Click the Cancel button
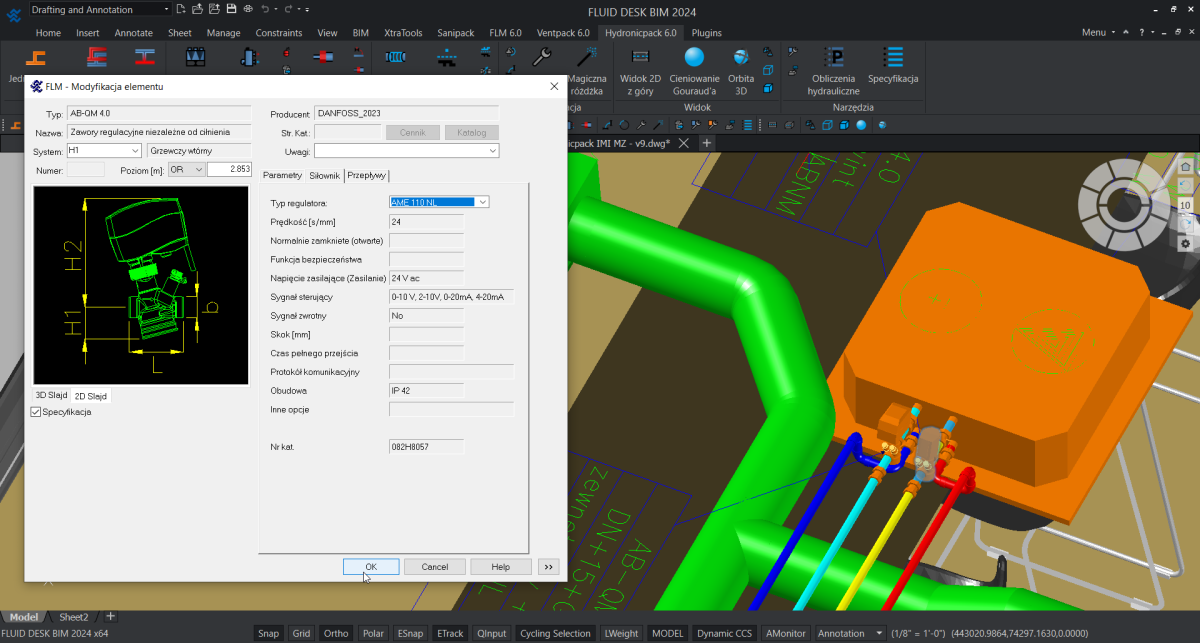 [x=435, y=566]
